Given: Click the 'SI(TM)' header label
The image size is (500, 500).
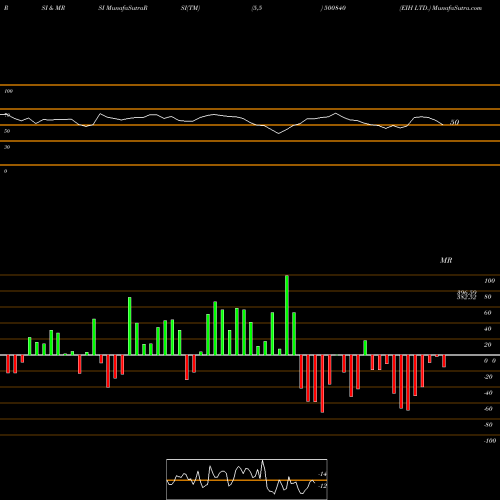Looking at the screenshot, I should pos(190,8).
